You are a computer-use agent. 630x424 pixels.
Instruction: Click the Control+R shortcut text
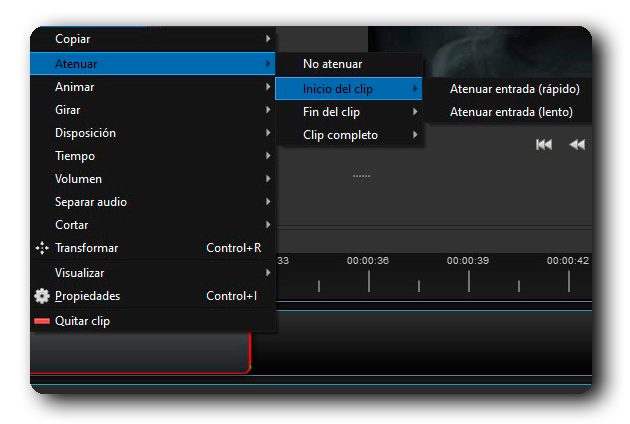(x=234, y=248)
